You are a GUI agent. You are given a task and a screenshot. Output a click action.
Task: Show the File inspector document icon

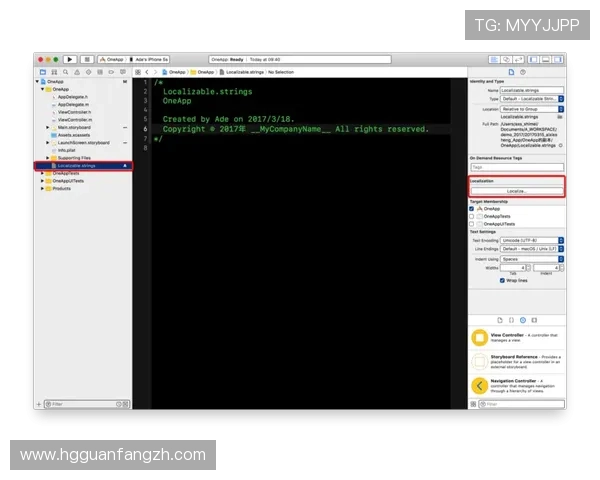pyautogui.click(x=511, y=72)
